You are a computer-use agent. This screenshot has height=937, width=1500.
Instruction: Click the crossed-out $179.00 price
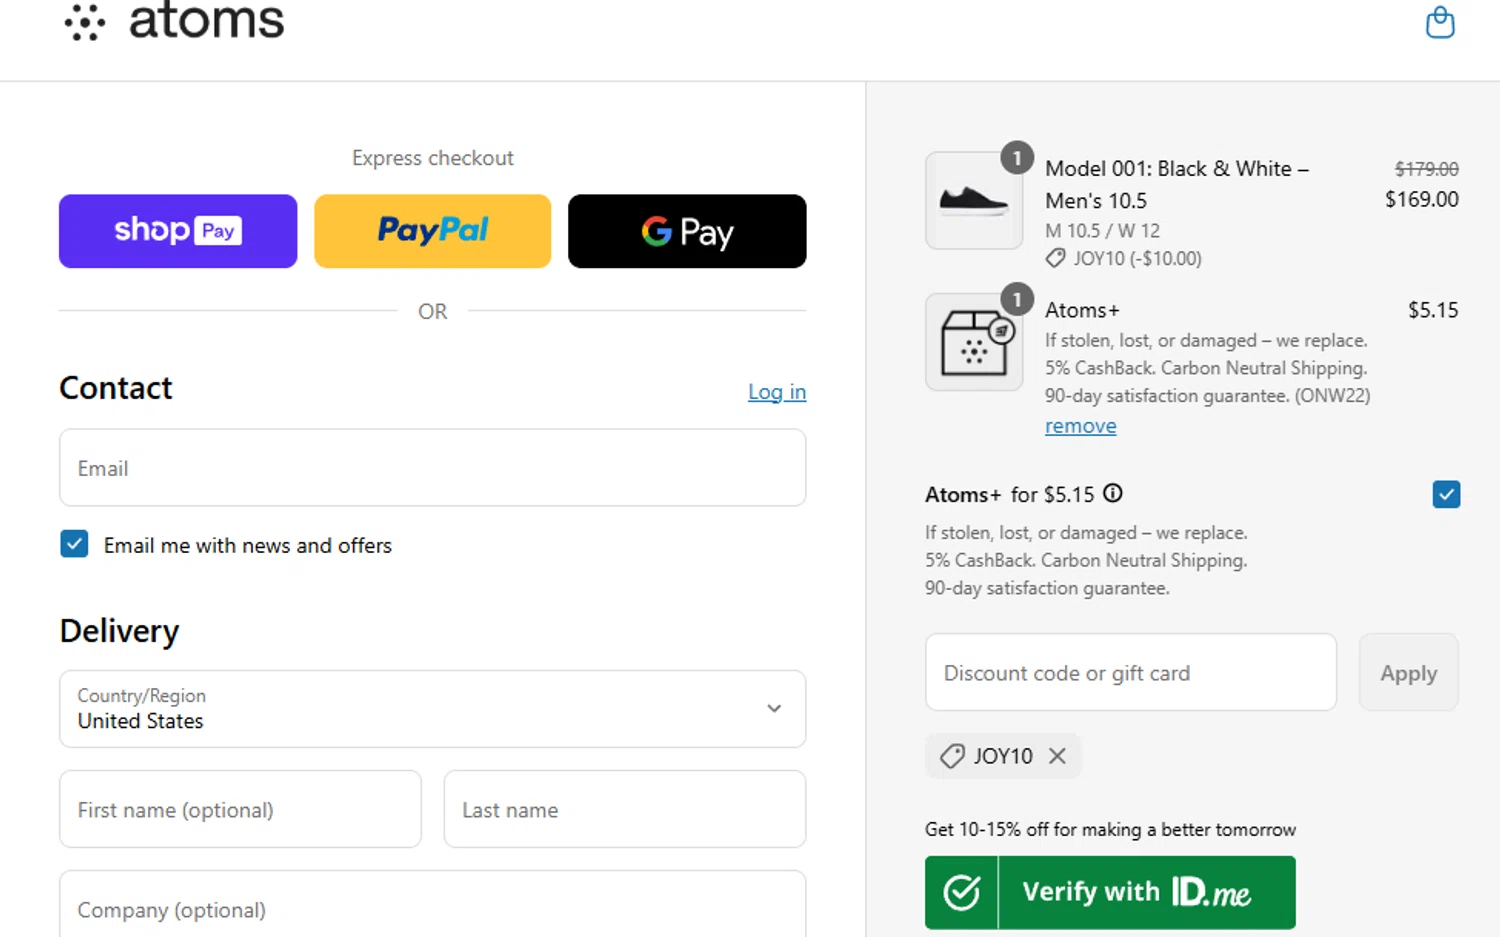coord(1426,169)
